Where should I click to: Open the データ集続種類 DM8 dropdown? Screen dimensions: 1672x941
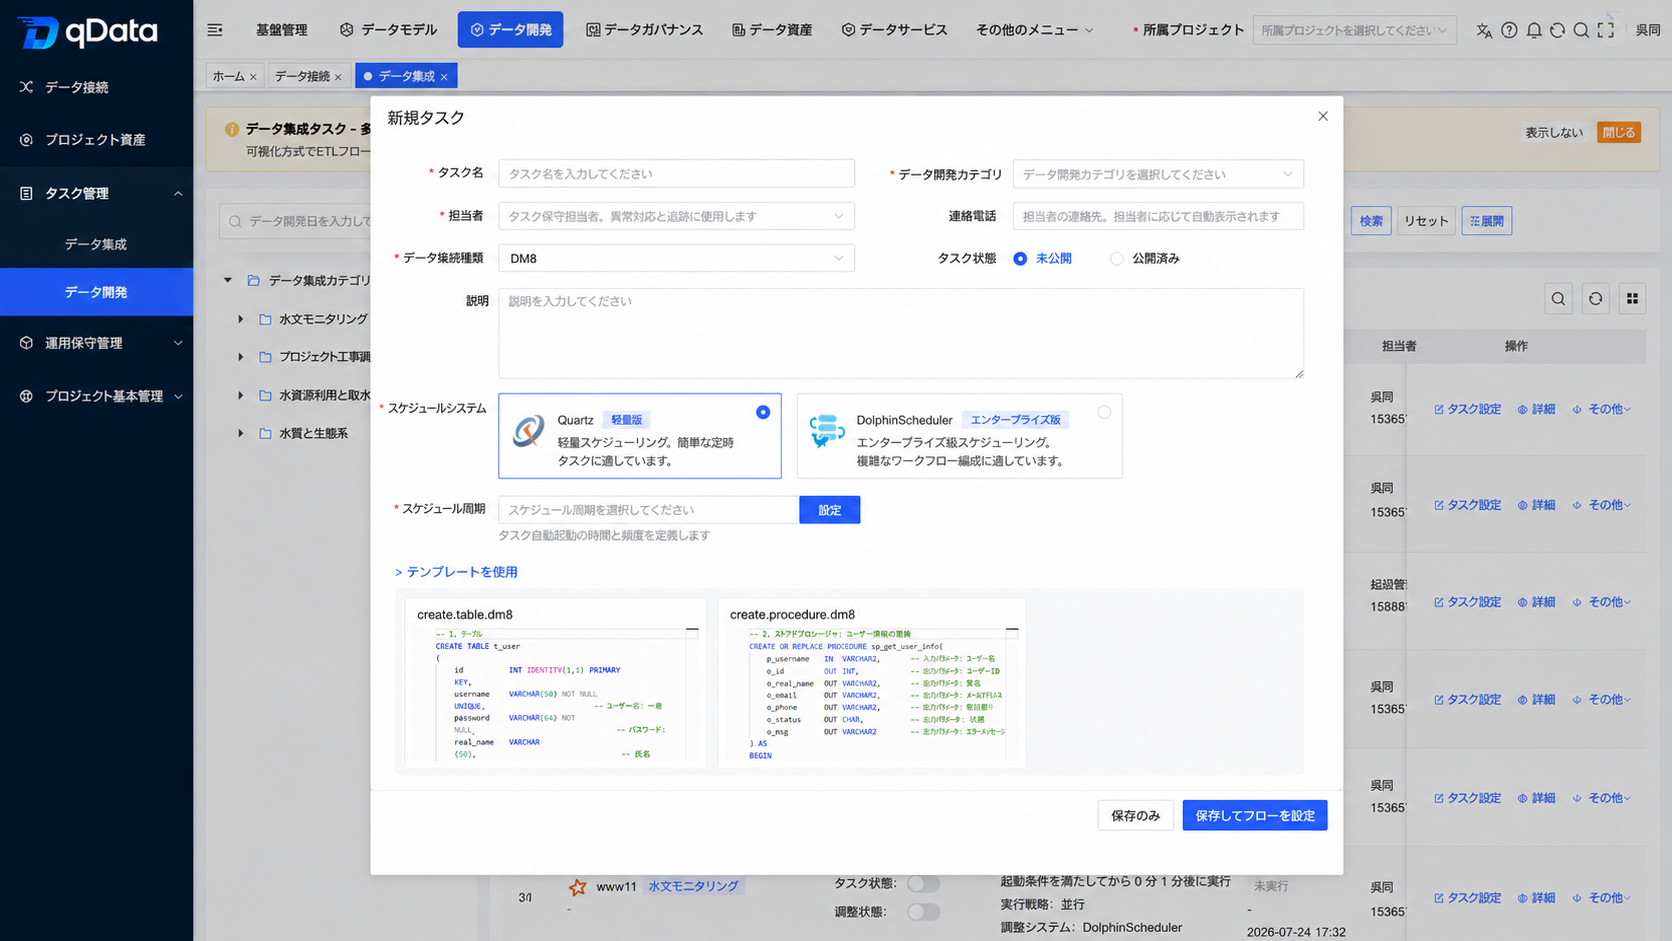676,258
